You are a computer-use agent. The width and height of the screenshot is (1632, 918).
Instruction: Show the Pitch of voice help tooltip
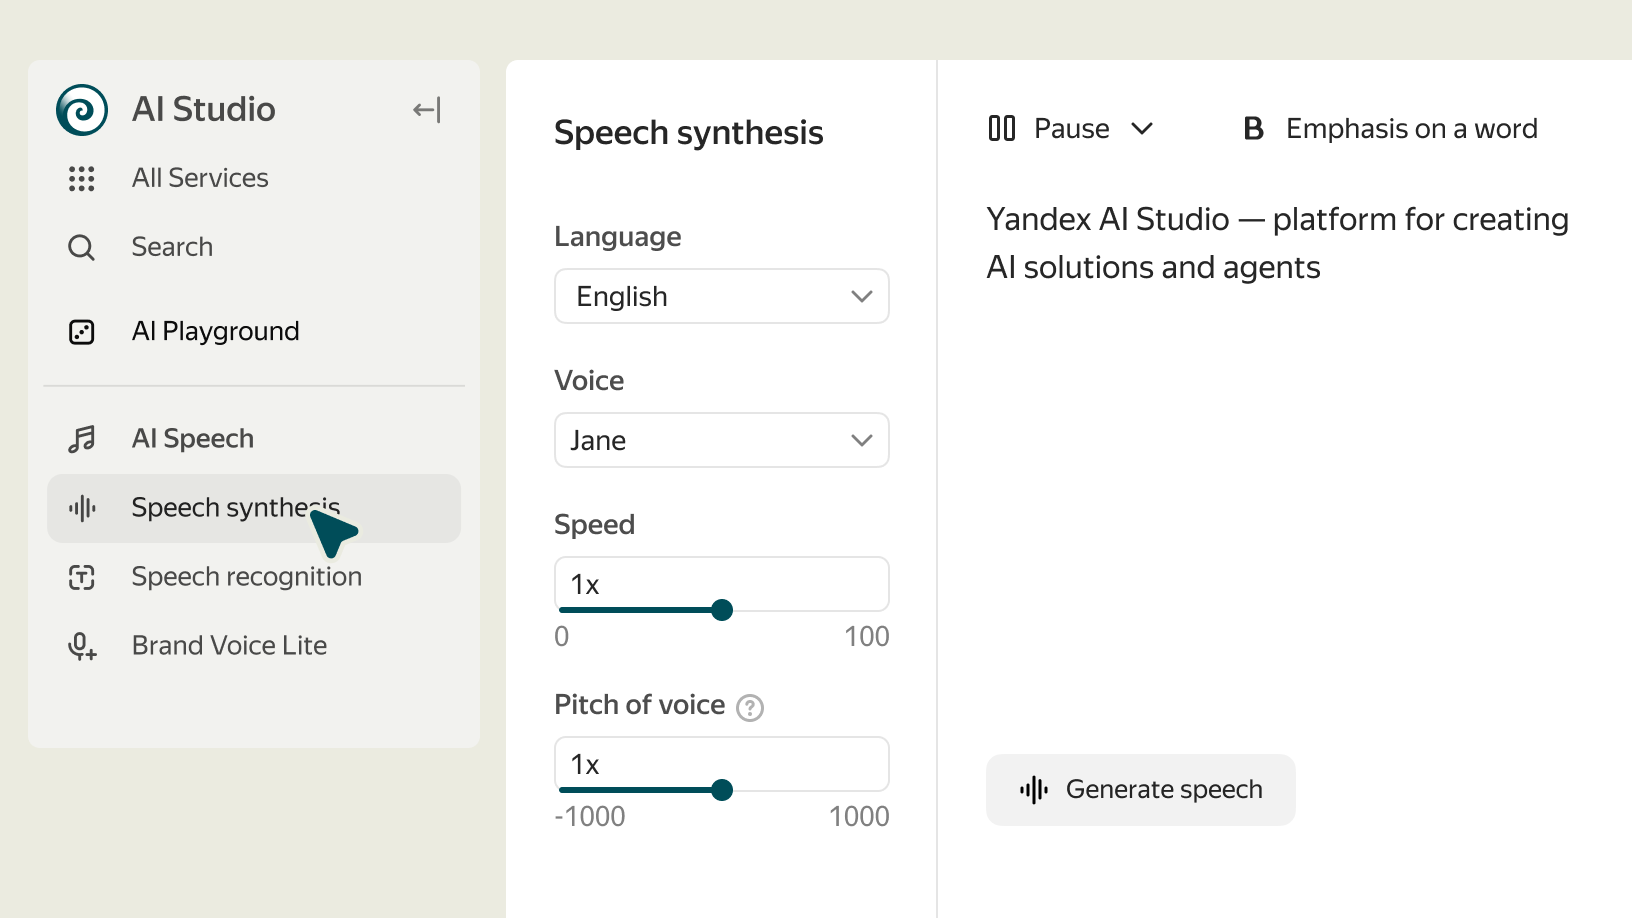(x=750, y=708)
